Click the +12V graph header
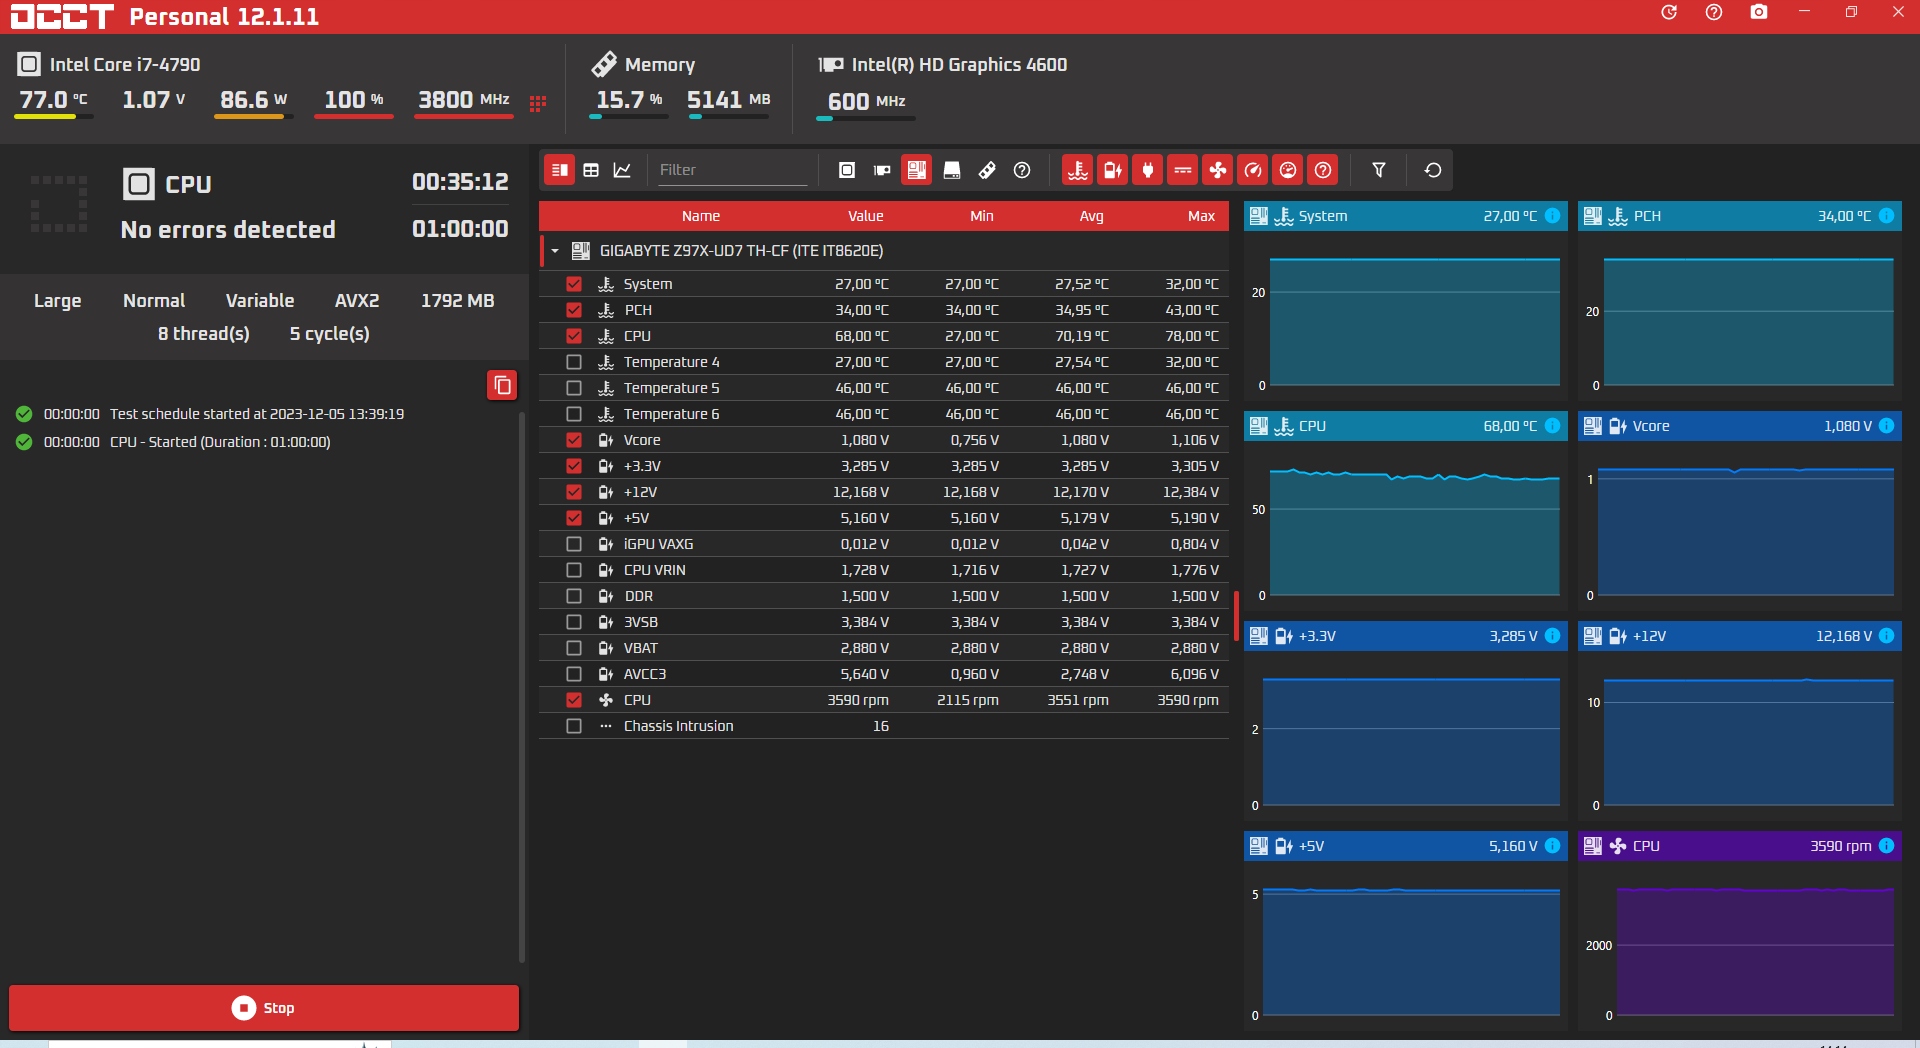Image resolution: width=1920 pixels, height=1048 pixels. tap(1740, 636)
